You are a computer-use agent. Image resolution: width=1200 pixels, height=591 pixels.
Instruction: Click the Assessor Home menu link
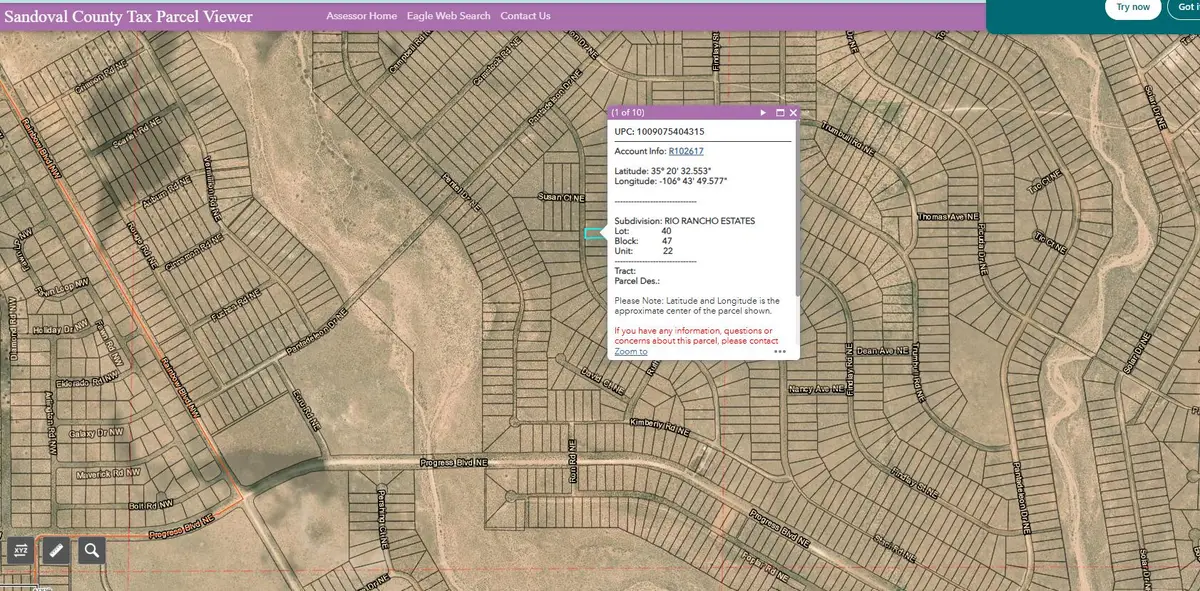362,16
